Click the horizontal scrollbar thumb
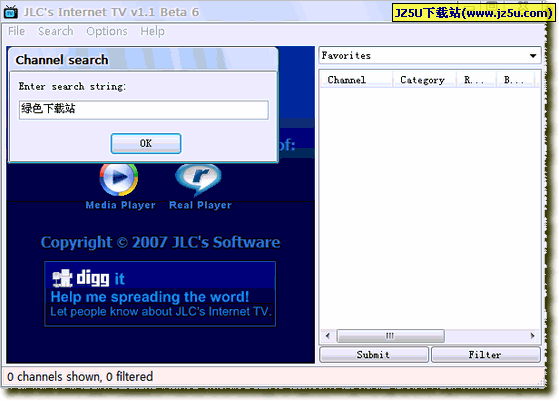559x401 pixels. point(390,336)
